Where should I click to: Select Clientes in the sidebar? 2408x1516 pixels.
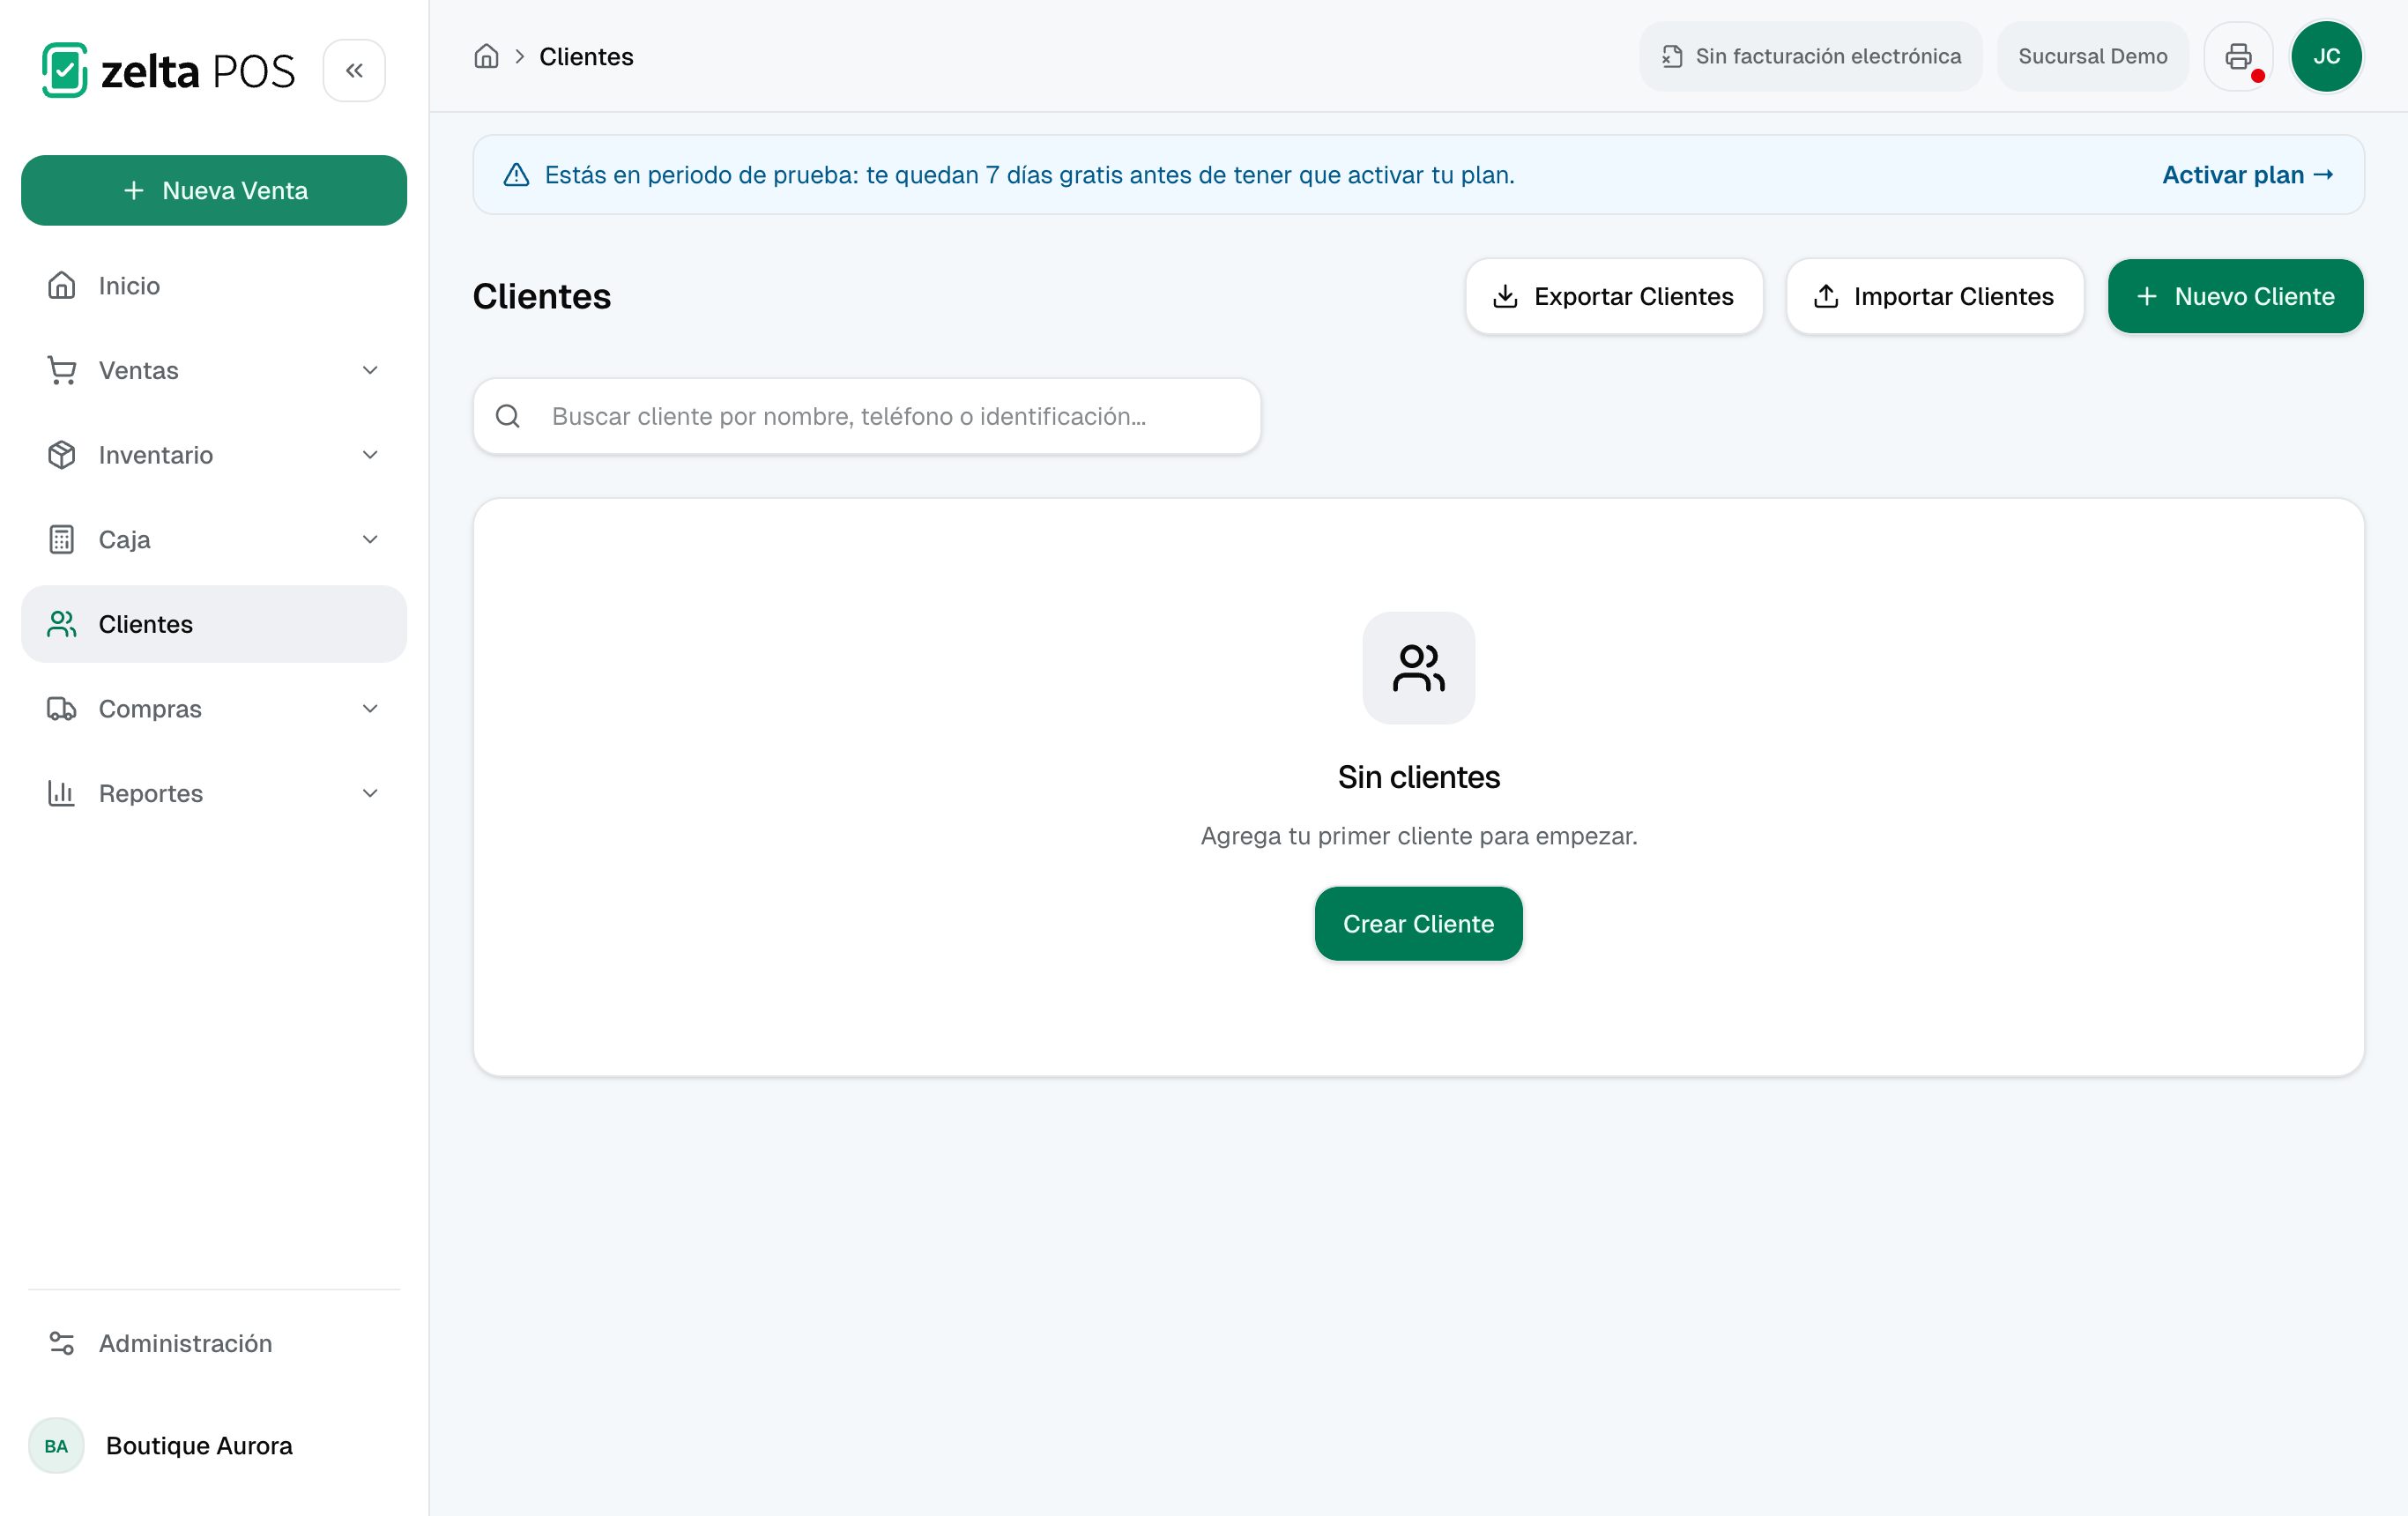(214, 624)
